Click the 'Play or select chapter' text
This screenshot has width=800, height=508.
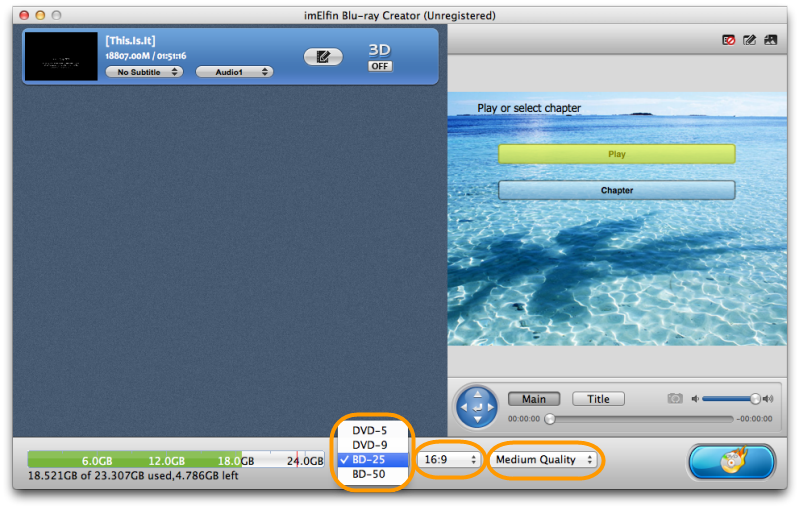tap(529, 108)
